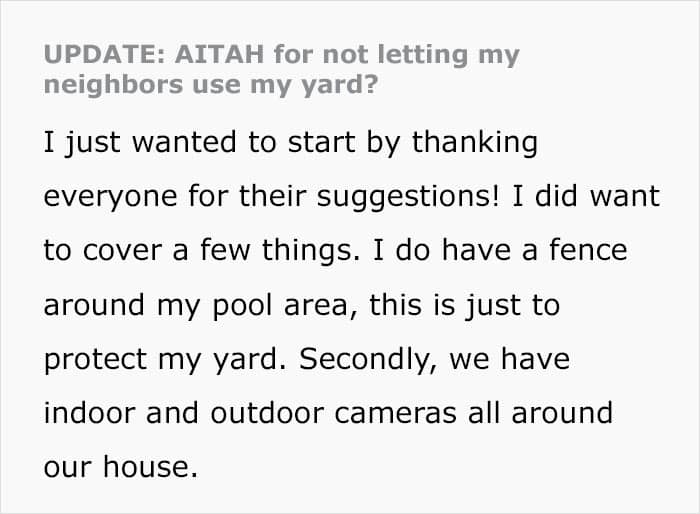Click the word 'things.' in the paragraph

point(311,251)
